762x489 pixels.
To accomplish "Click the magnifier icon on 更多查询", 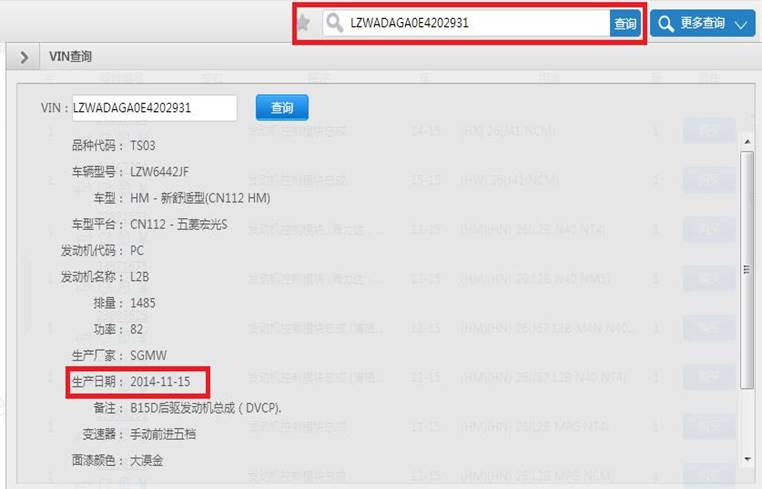I will (666, 23).
